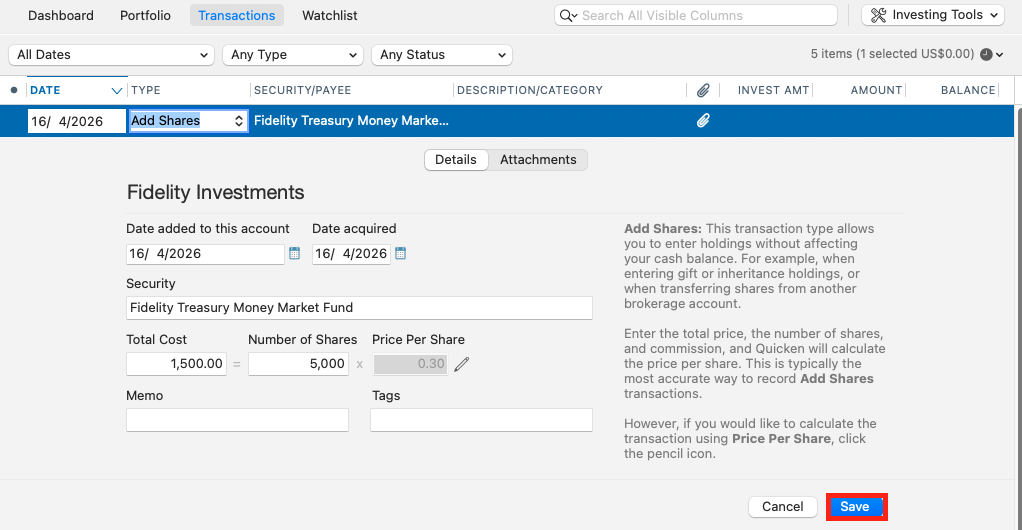Click the paperclip icon in transaction row

click(x=703, y=121)
